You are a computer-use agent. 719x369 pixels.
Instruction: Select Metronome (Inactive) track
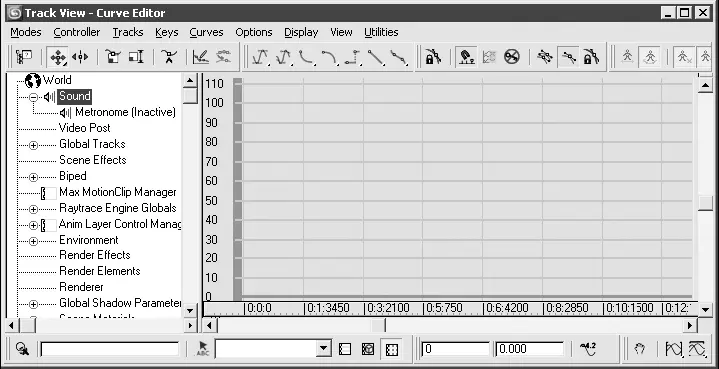coord(125,112)
